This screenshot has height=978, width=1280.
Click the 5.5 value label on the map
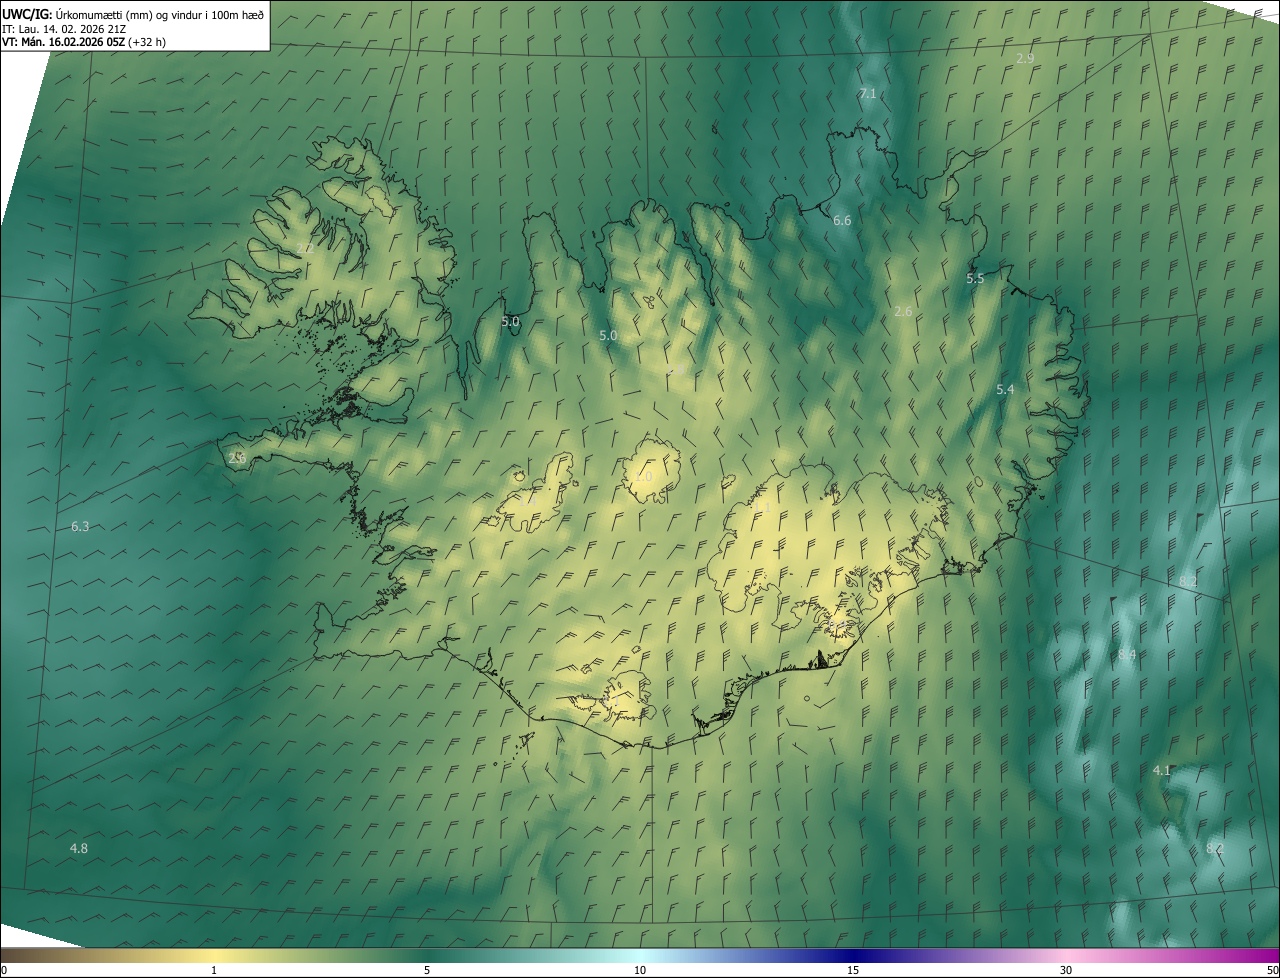point(975,278)
